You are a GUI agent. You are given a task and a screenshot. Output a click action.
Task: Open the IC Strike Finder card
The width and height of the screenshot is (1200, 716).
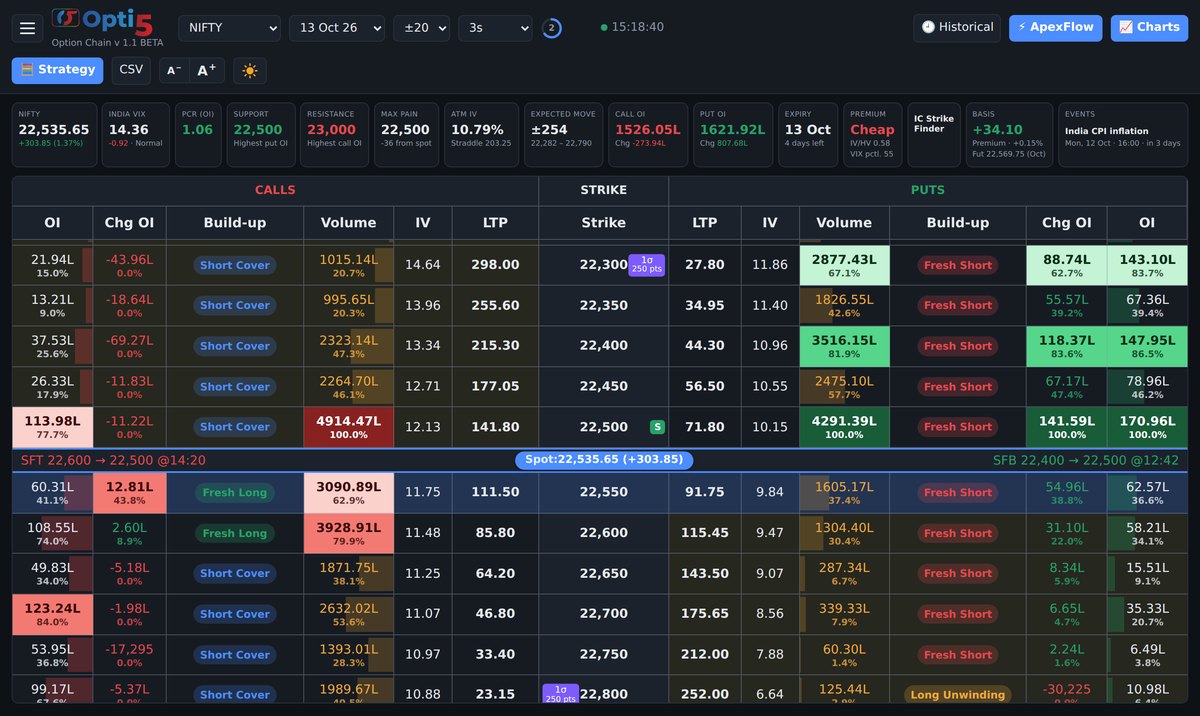coord(934,135)
